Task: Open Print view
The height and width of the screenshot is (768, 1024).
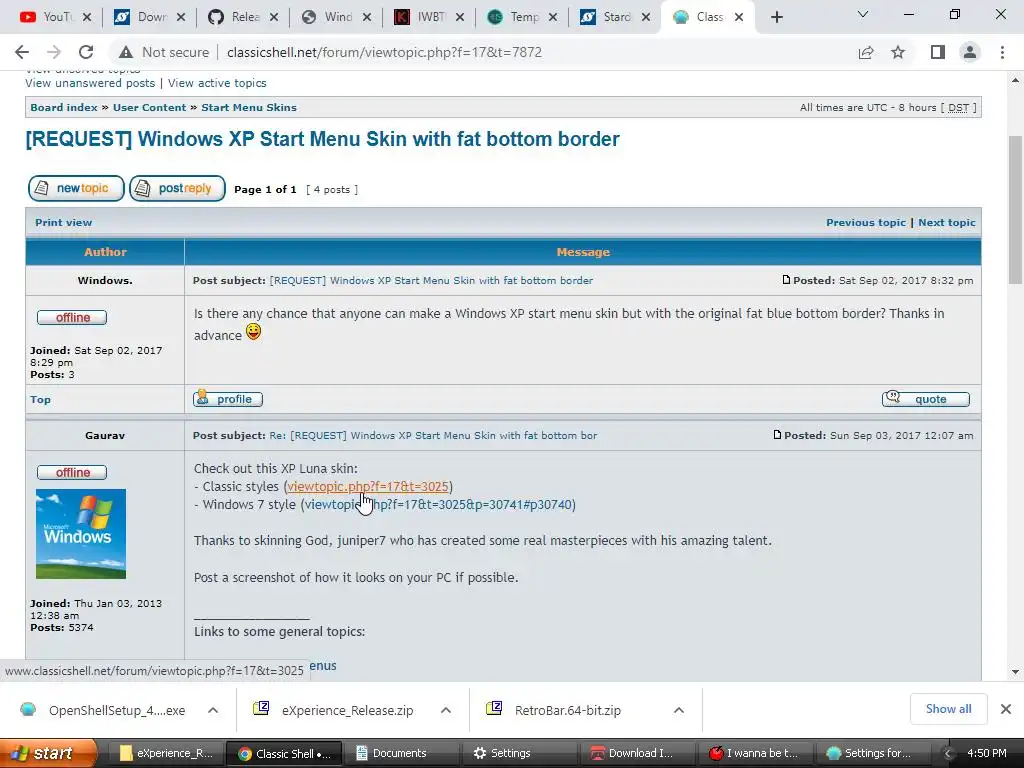Action: coord(63,222)
